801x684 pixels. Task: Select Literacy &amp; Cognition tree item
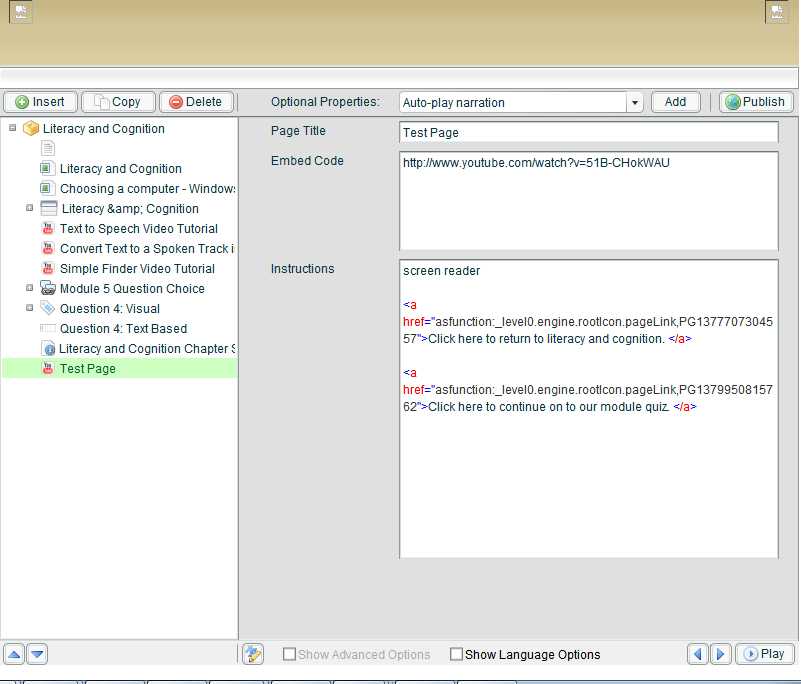tap(130, 208)
